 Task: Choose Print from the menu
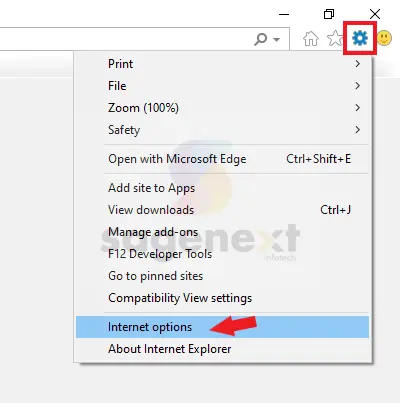(222, 63)
